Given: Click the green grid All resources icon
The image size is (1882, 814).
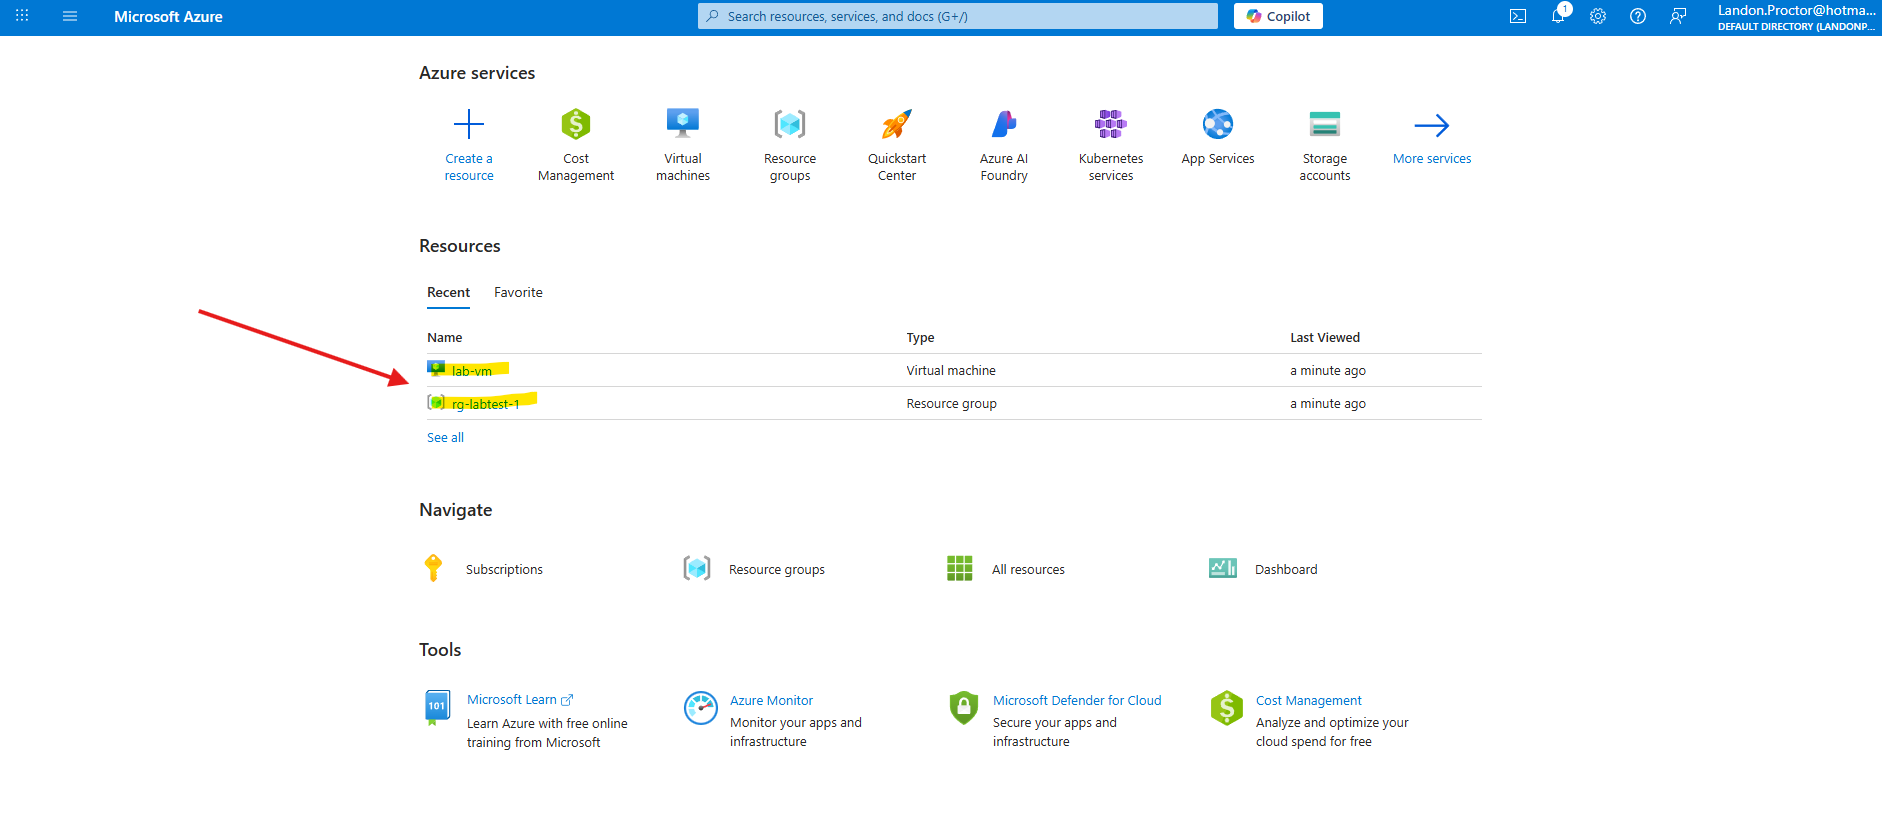Looking at the screenshot, I should (960, 568).
